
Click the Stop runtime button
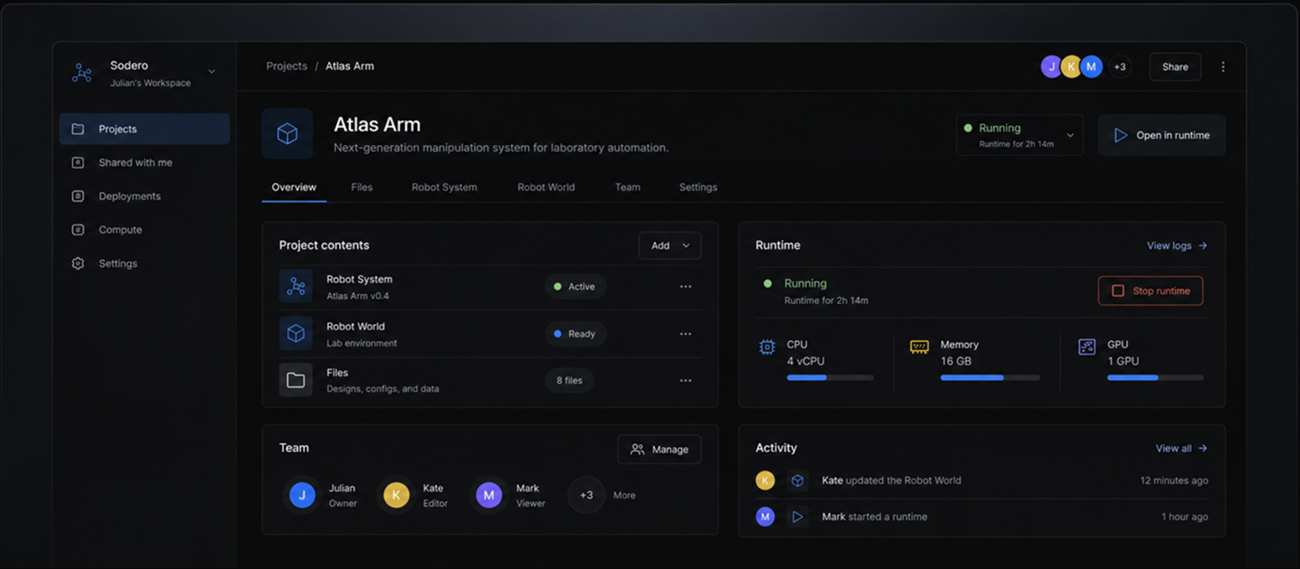[x=1150, y=291]
